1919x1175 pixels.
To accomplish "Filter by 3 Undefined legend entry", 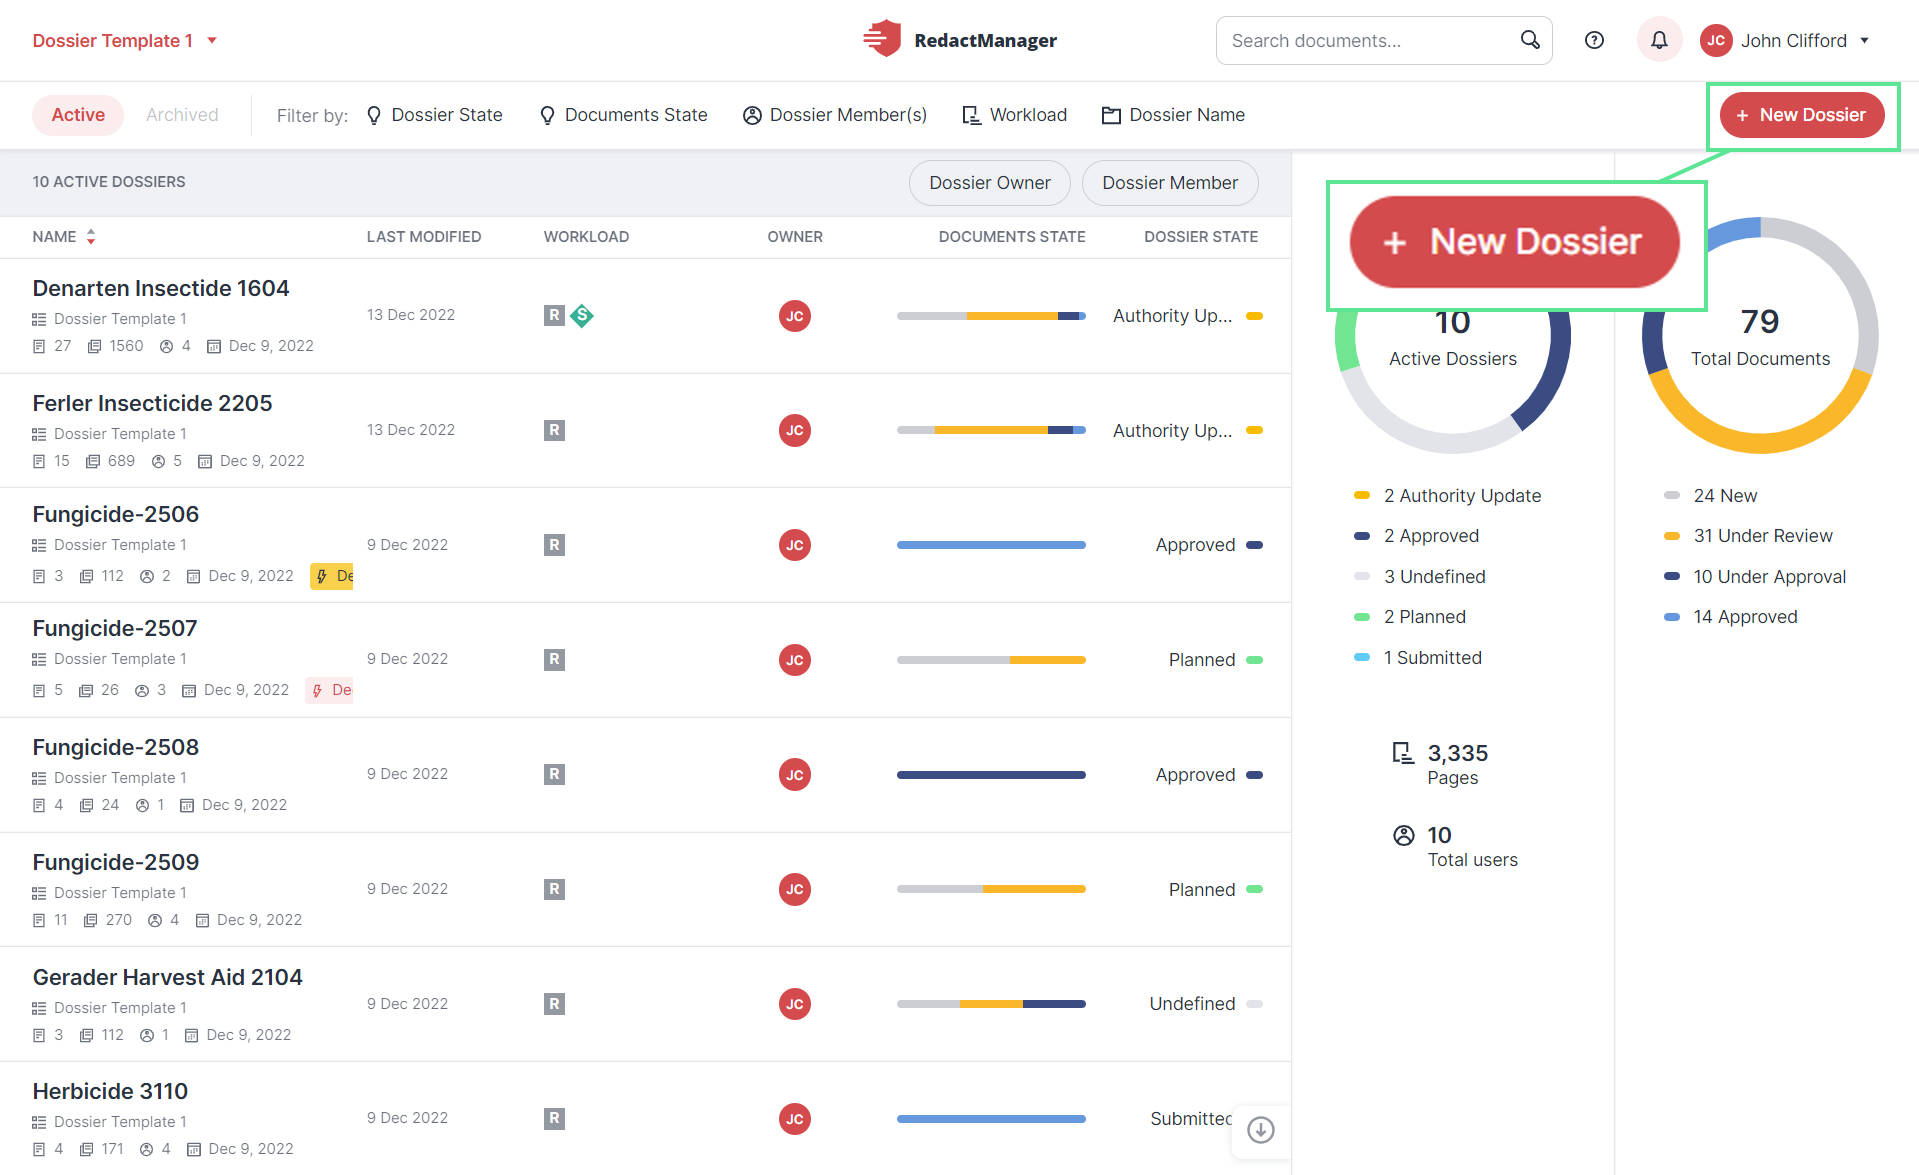I will tap(1420, 577).
